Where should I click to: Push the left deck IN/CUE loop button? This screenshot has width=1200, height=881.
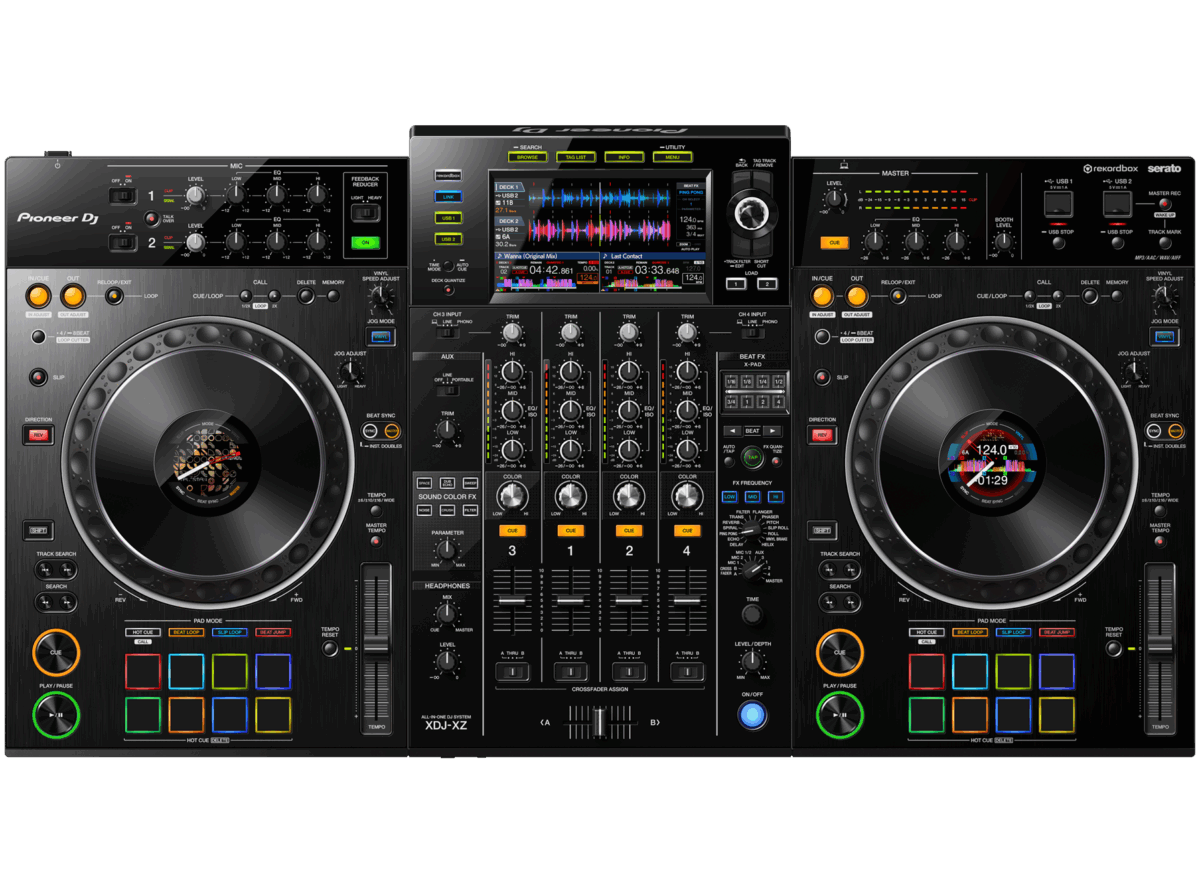tap(38, 296)
